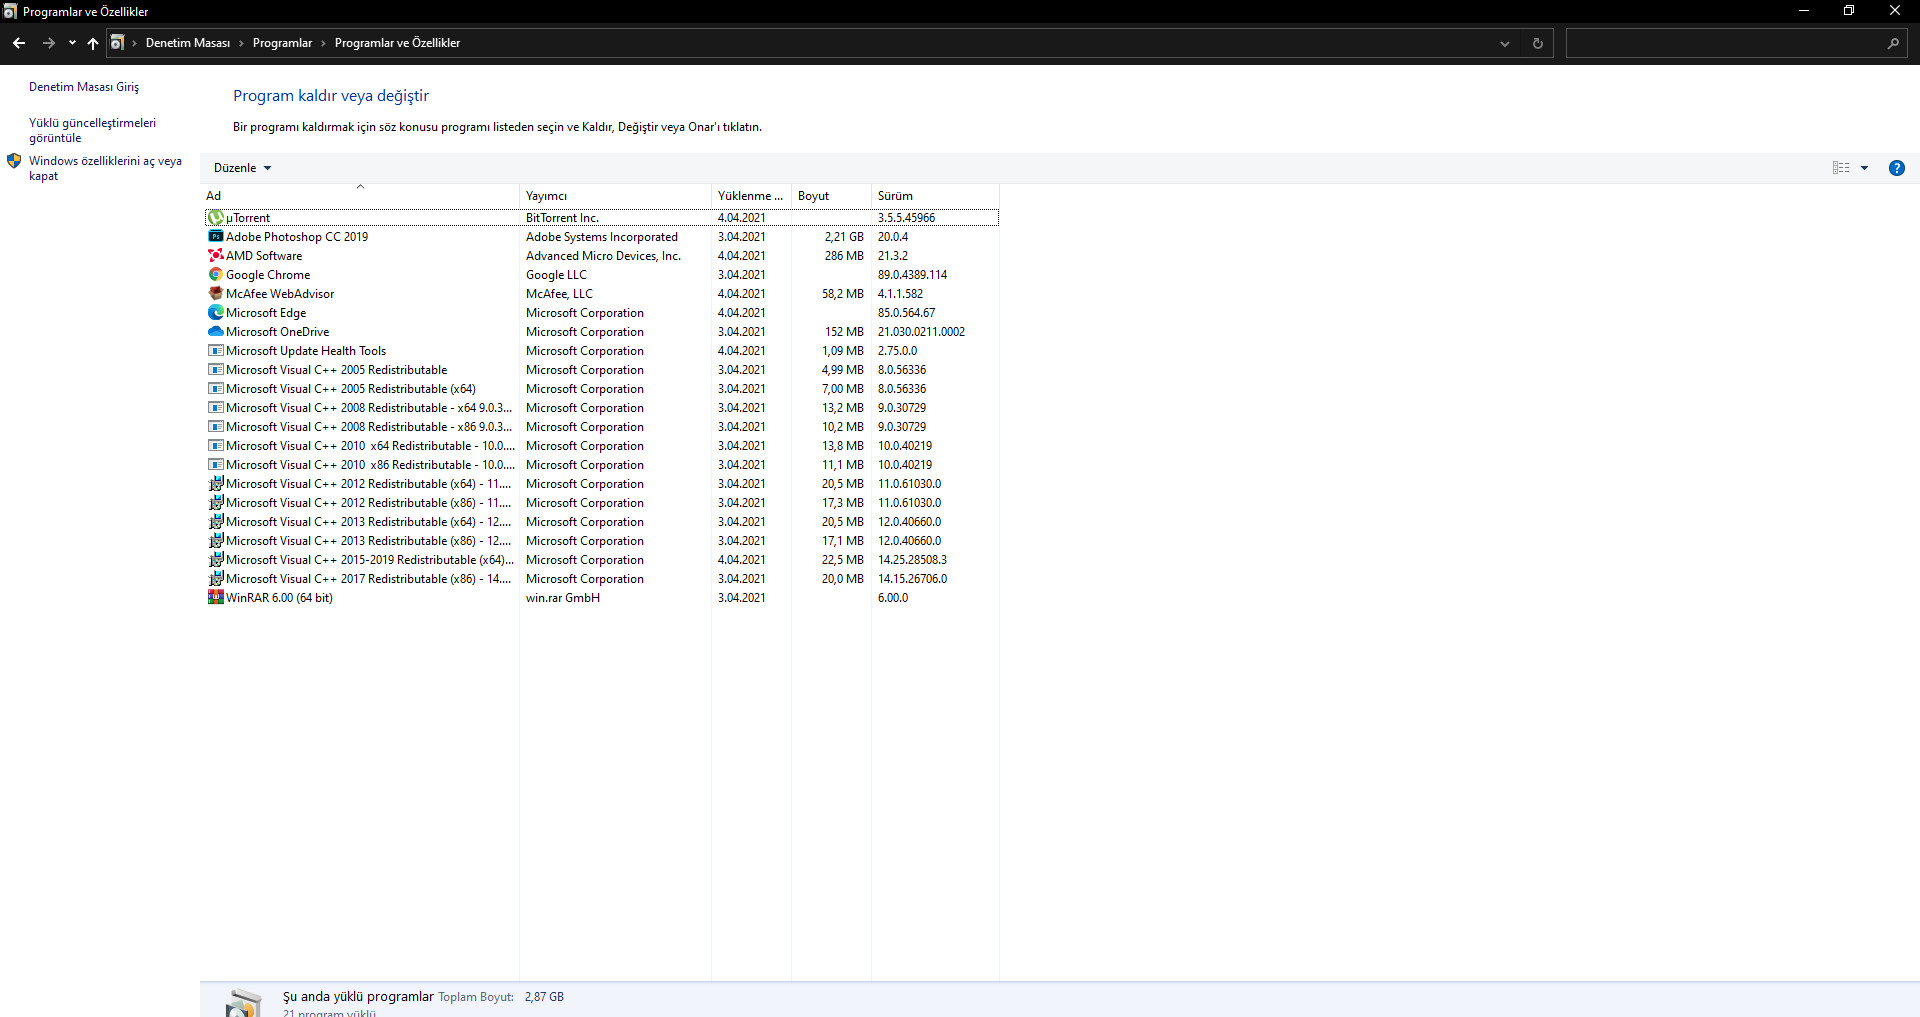Sort by the Boyut column header

click(831, 196)
